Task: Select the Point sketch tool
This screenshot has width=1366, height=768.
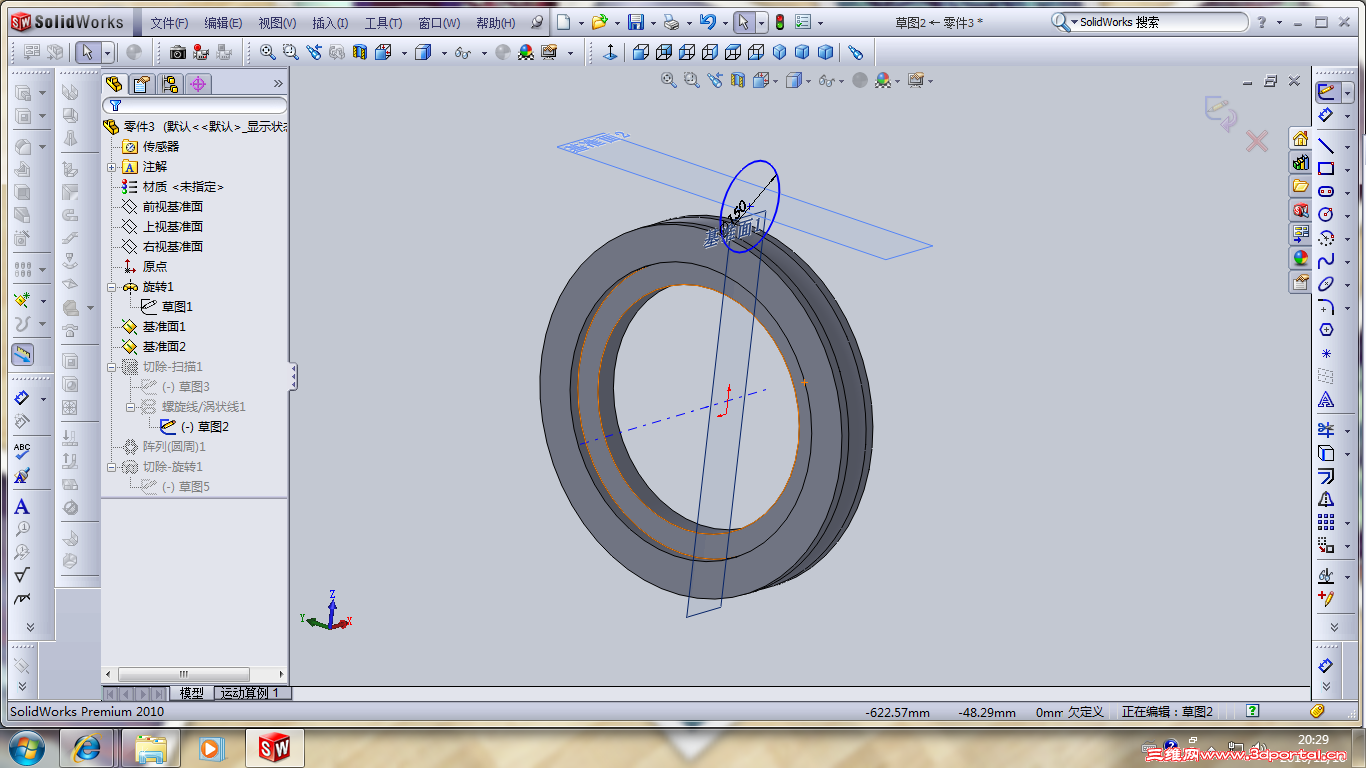Action: coord(1326,354)
